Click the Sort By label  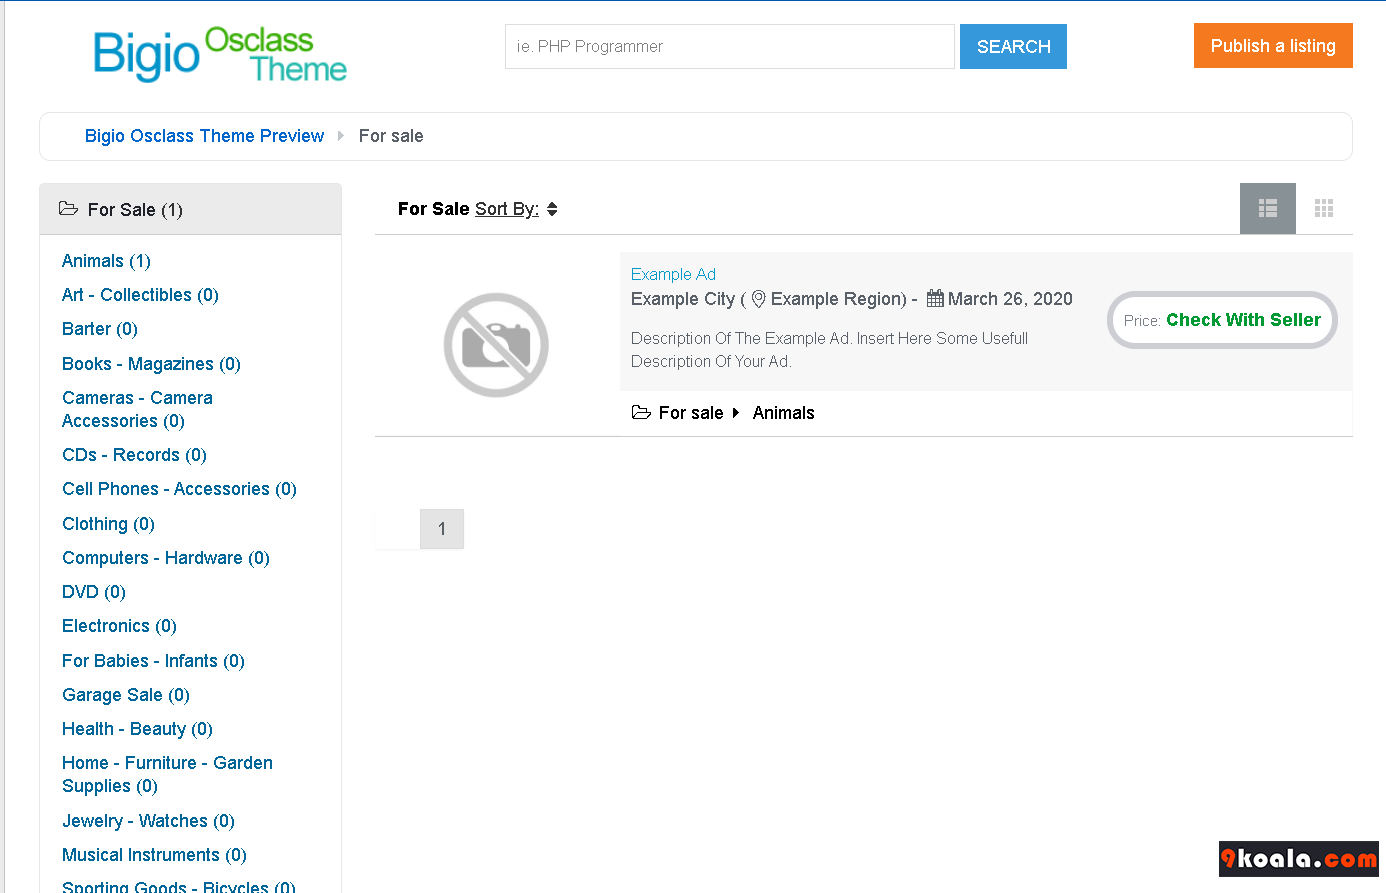coord(506,209)
